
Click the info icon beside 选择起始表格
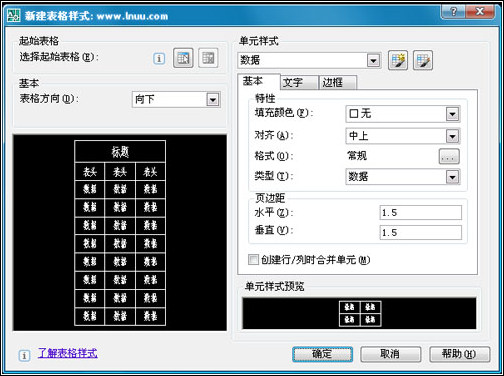[x=159, y=59]
